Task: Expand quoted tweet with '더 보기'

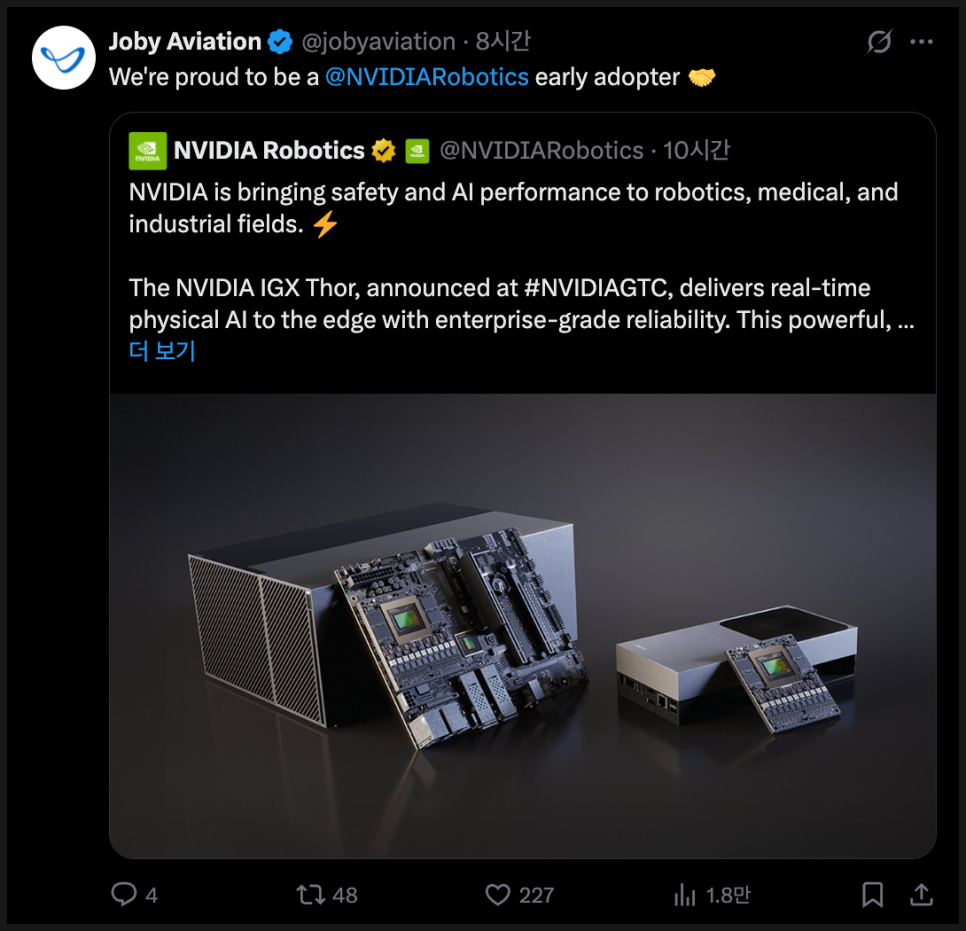Action: pos(162,351)
